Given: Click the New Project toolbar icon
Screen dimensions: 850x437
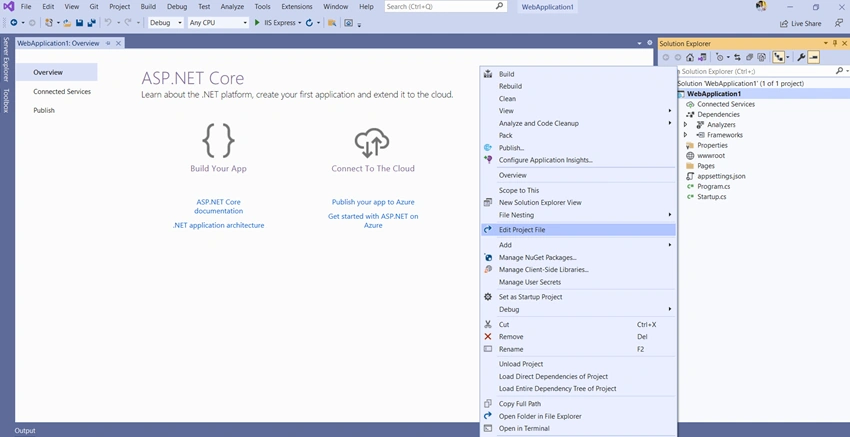Looking at the screenshot, I should point(49,23).
